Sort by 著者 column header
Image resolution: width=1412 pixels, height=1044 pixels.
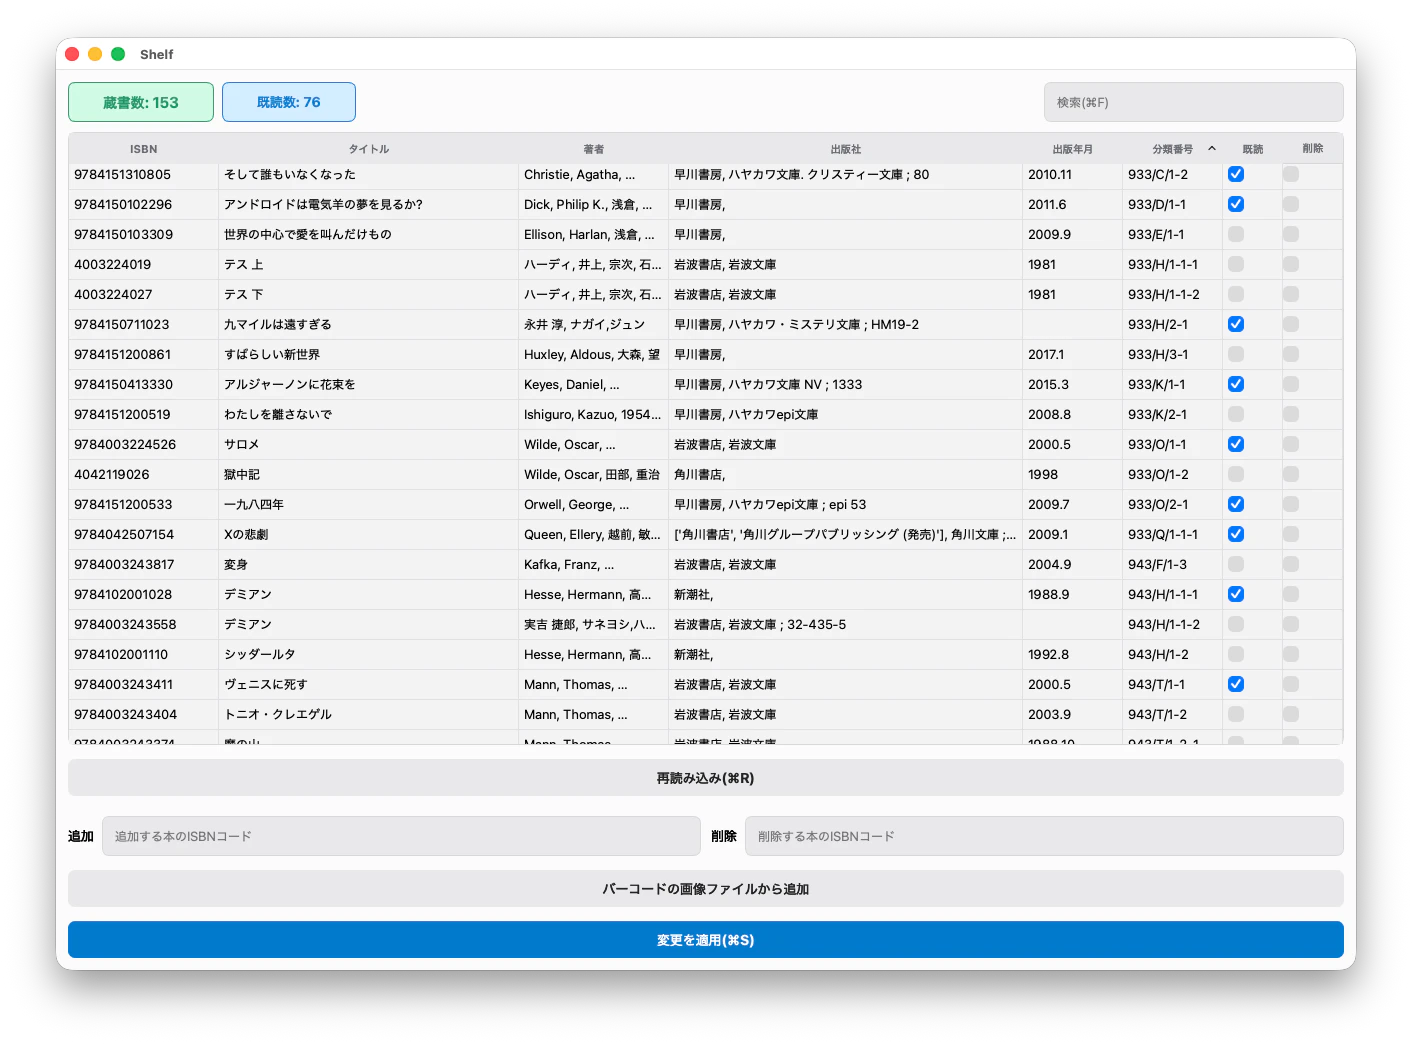point(593,149)
